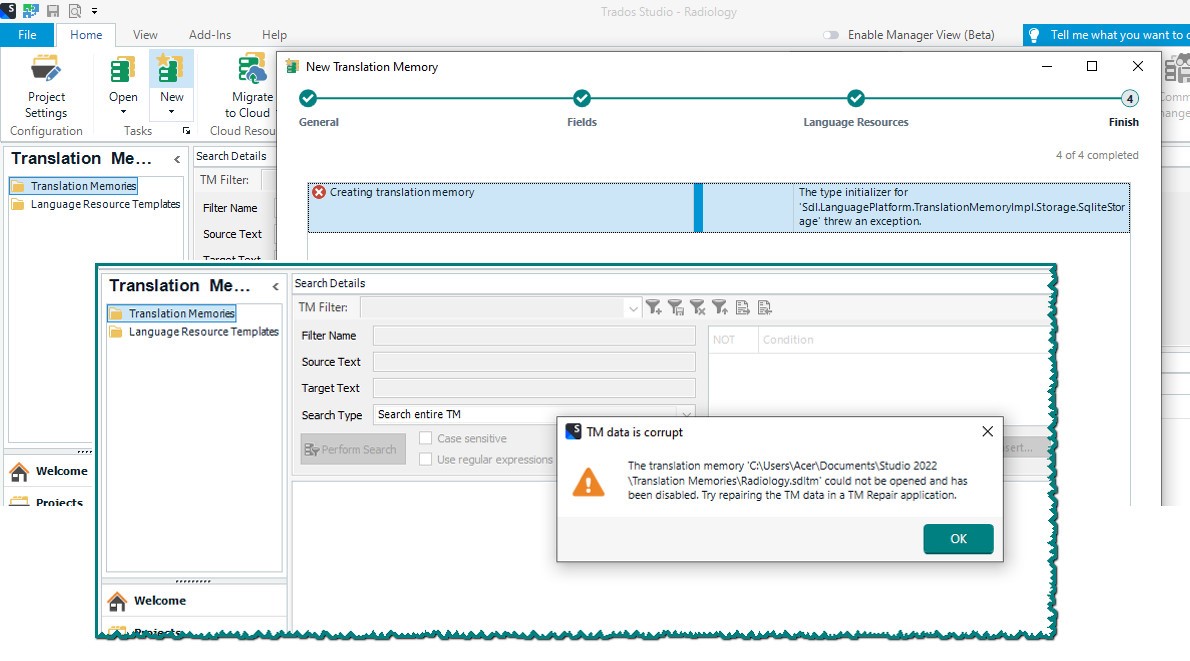Screen dimensions: 1190x661
Task: Open the Customize Quick Access Toolbar arrow
Action: click(x=94, y=11)
